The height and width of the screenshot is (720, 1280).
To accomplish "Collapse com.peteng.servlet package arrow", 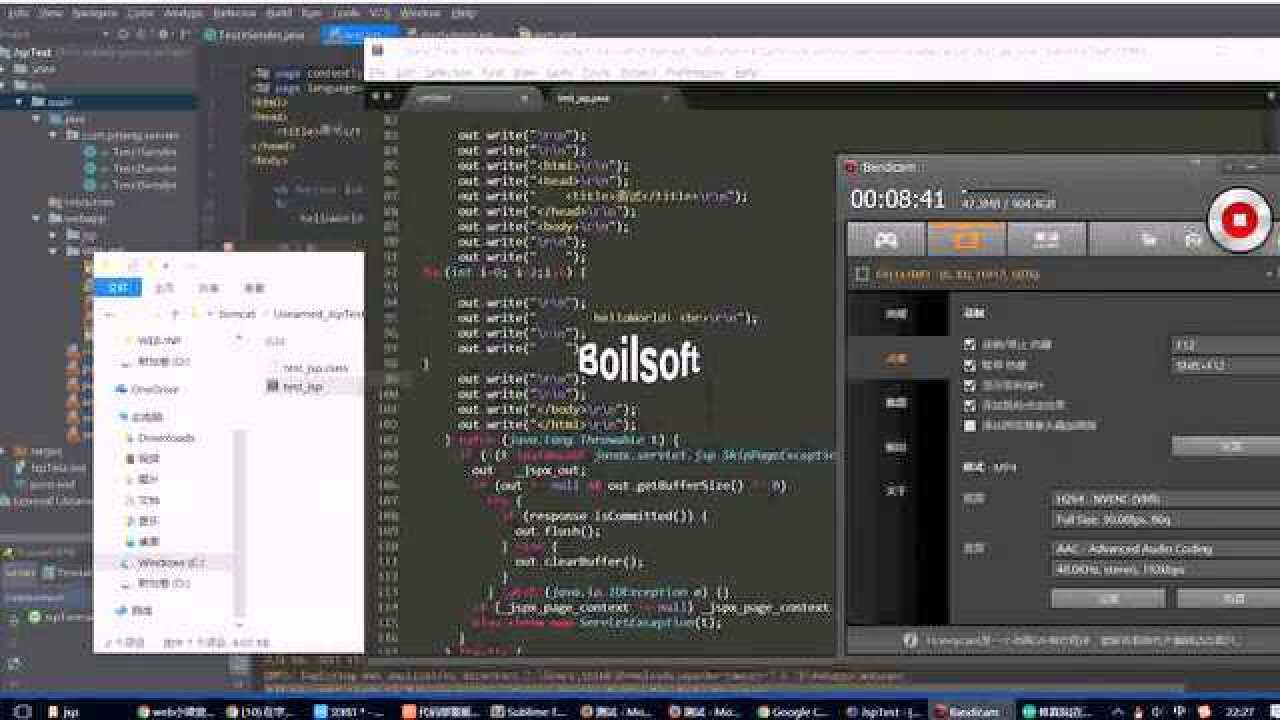I will coord(53,134).
